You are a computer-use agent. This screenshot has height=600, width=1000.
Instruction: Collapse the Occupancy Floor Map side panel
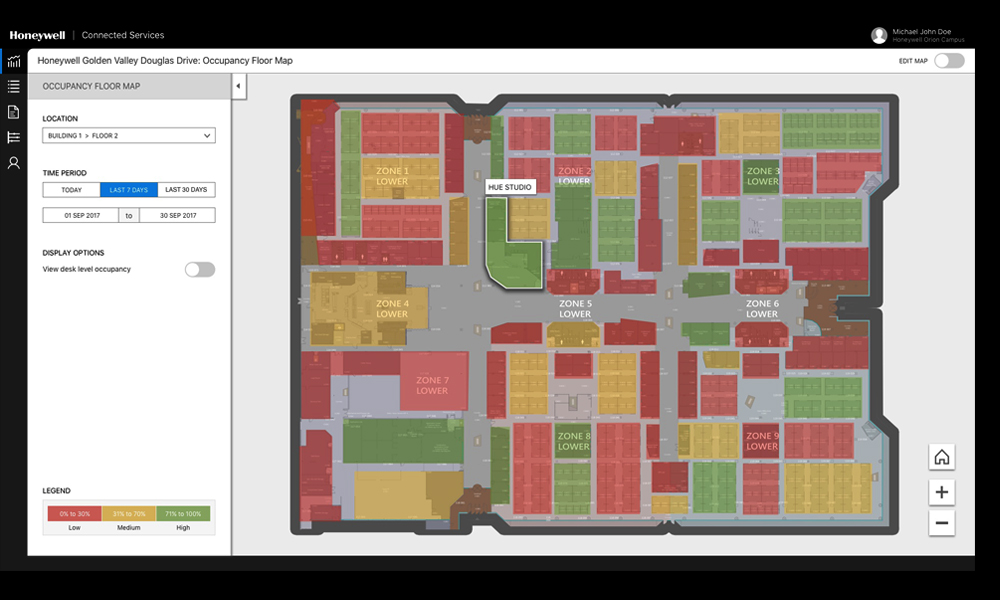[x=239, y=86]
